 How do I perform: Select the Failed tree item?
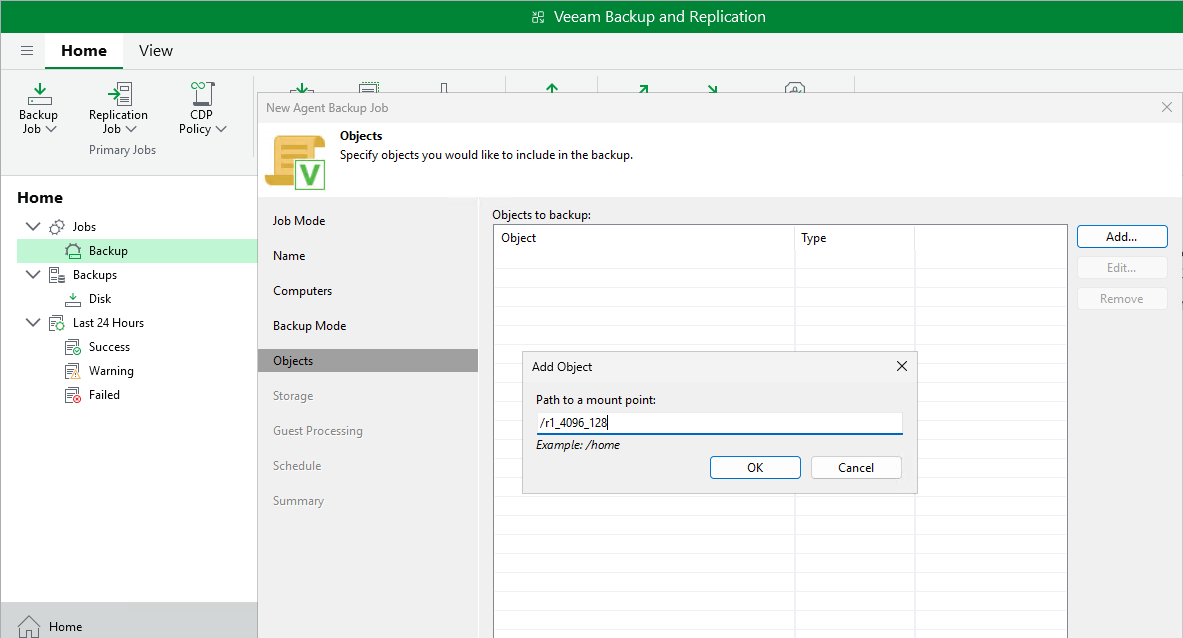[x=104, y=395]
